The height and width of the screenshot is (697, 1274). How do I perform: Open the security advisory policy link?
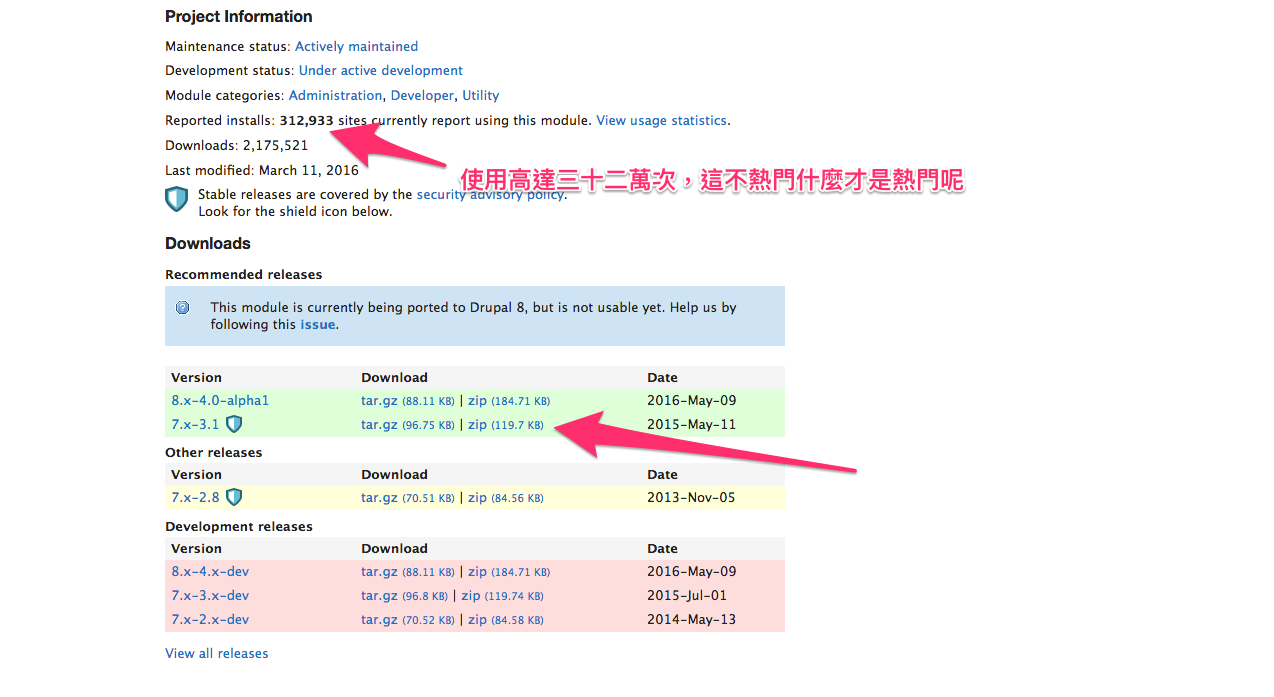coord(491,195)
